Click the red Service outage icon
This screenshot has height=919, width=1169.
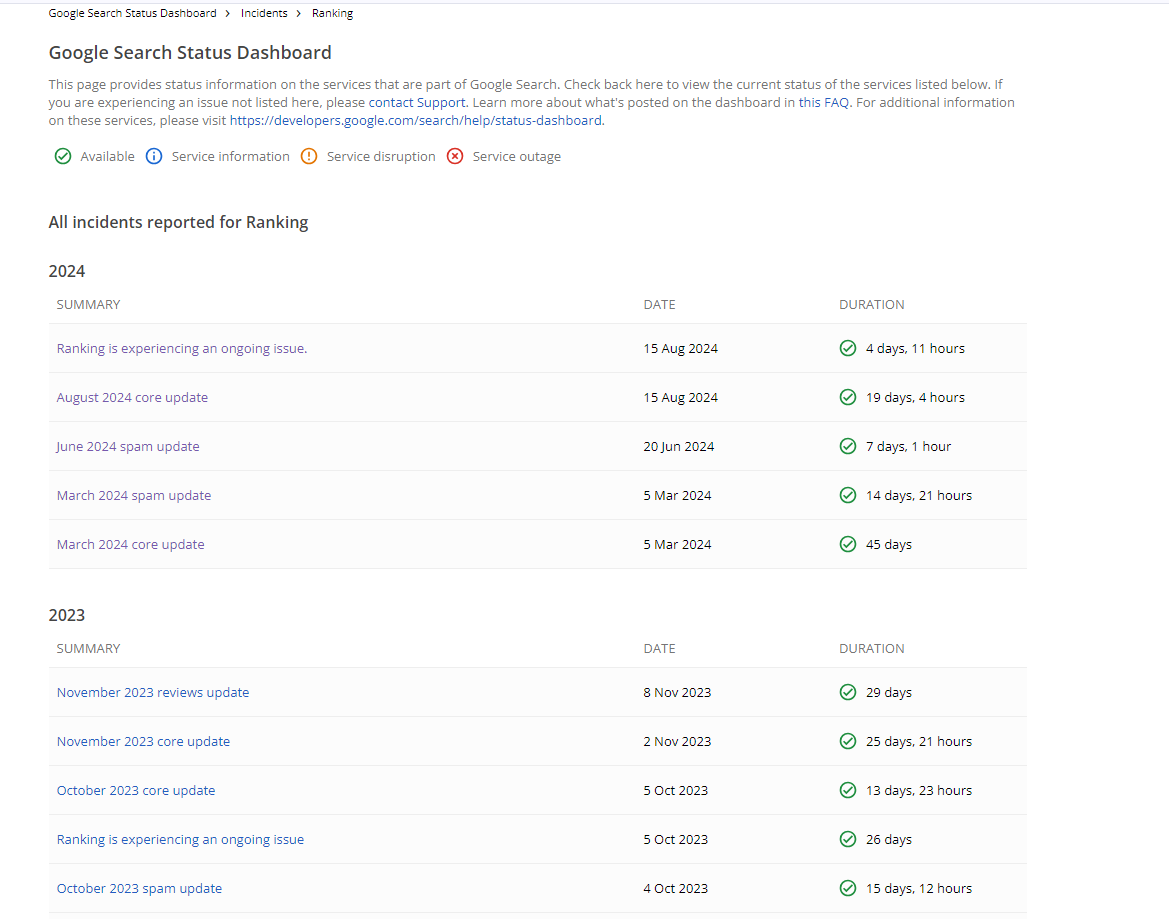[x=455, y=157]
